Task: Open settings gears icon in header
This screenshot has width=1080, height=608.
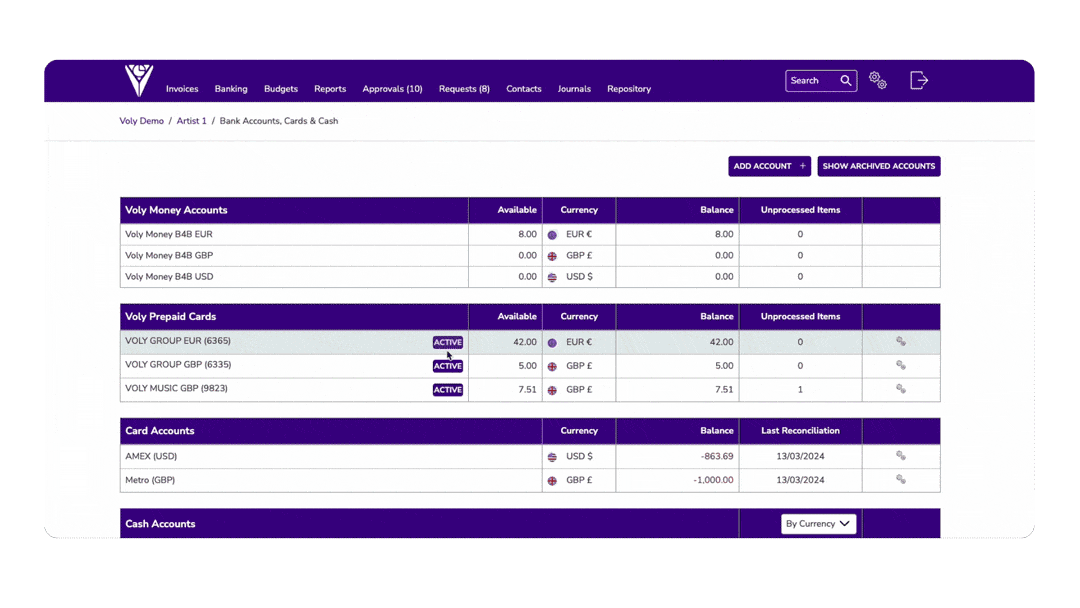Action: (878, 81)
